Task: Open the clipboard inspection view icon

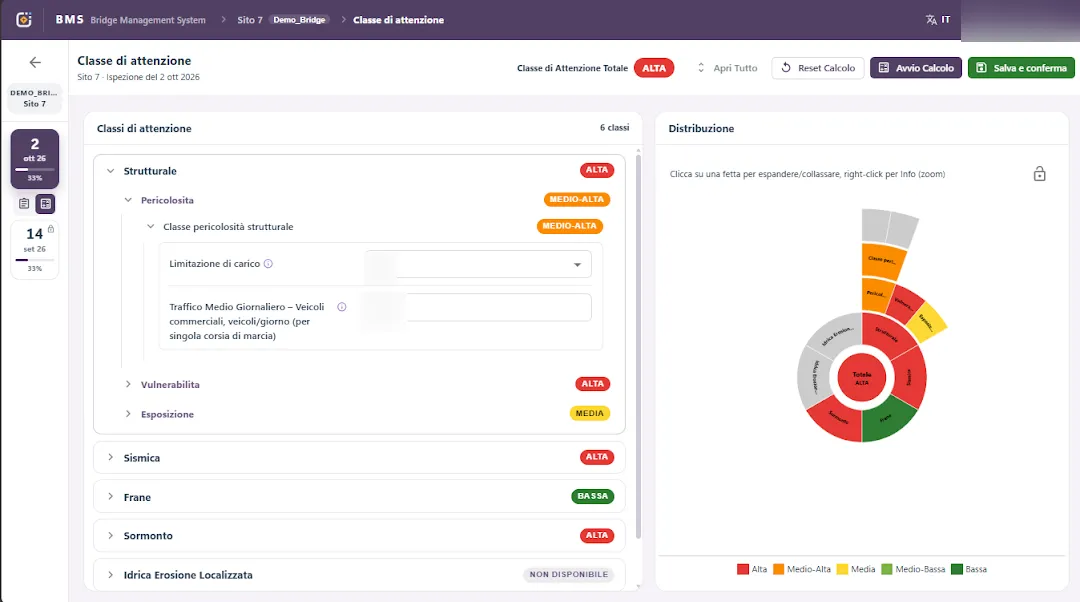Action: pos(24,203)
